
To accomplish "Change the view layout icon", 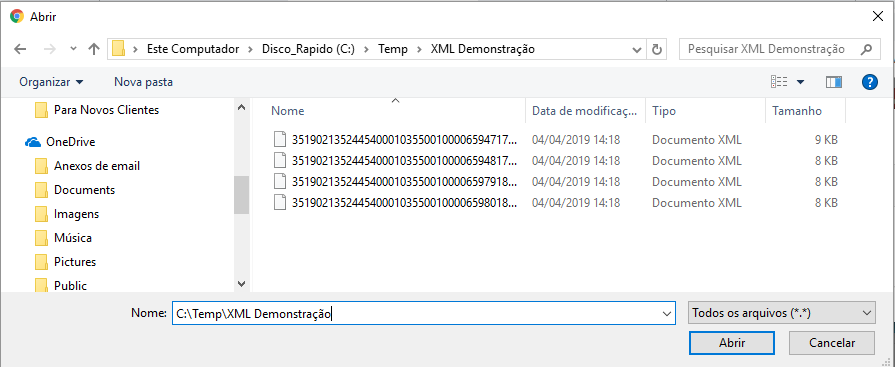I will click(779, 82).
